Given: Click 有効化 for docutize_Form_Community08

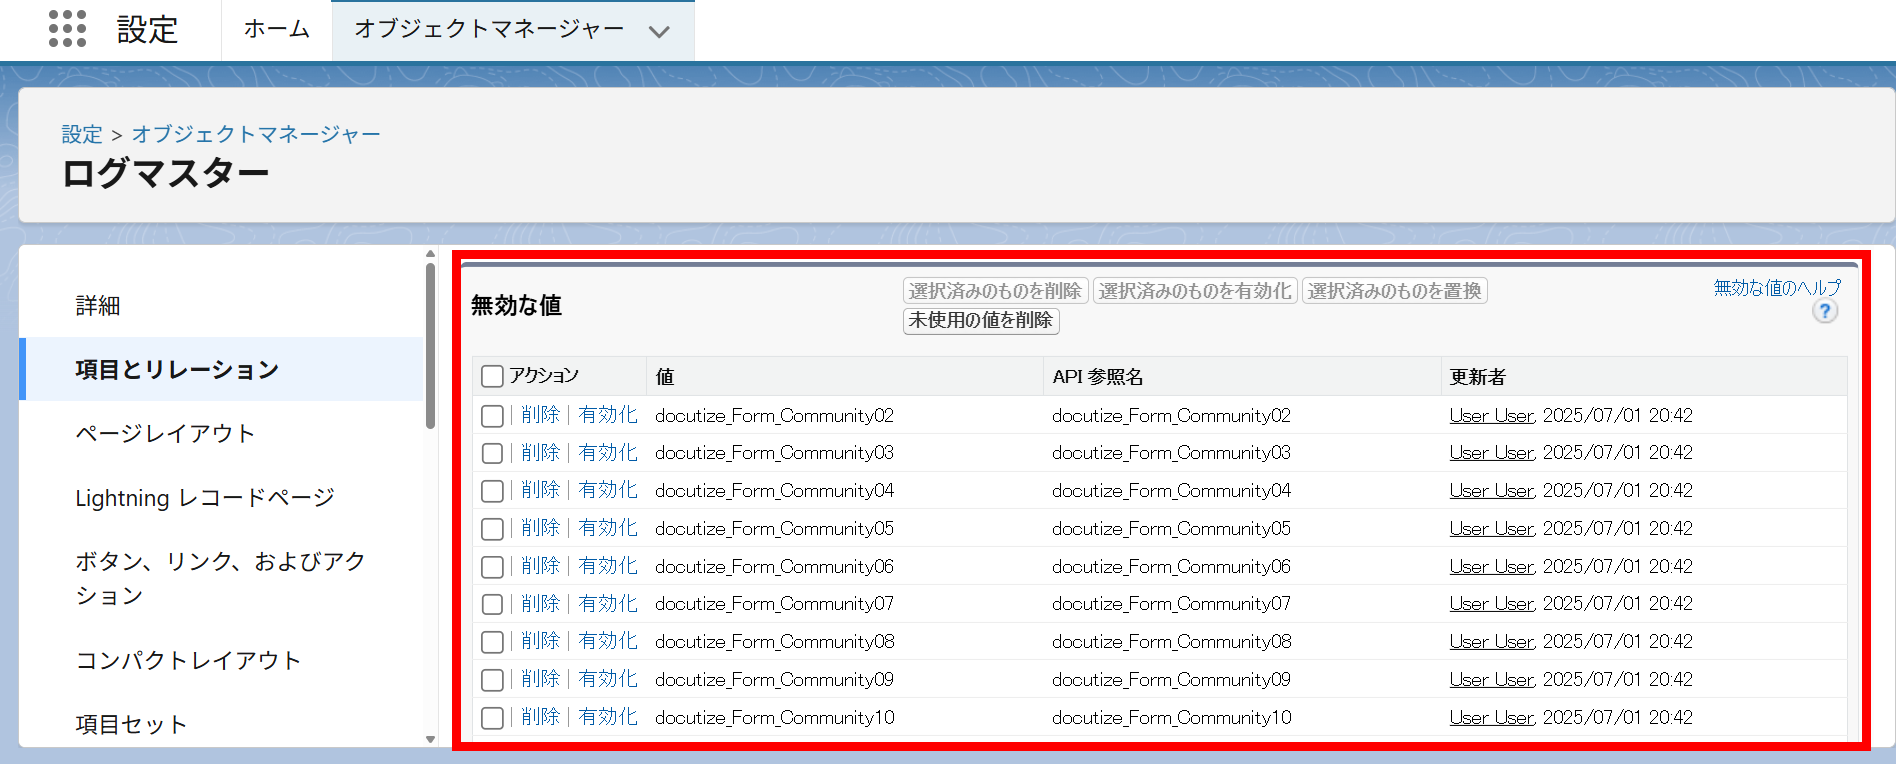Looking at the screenshot, I should pyautogui.click(x=608, y=641).
